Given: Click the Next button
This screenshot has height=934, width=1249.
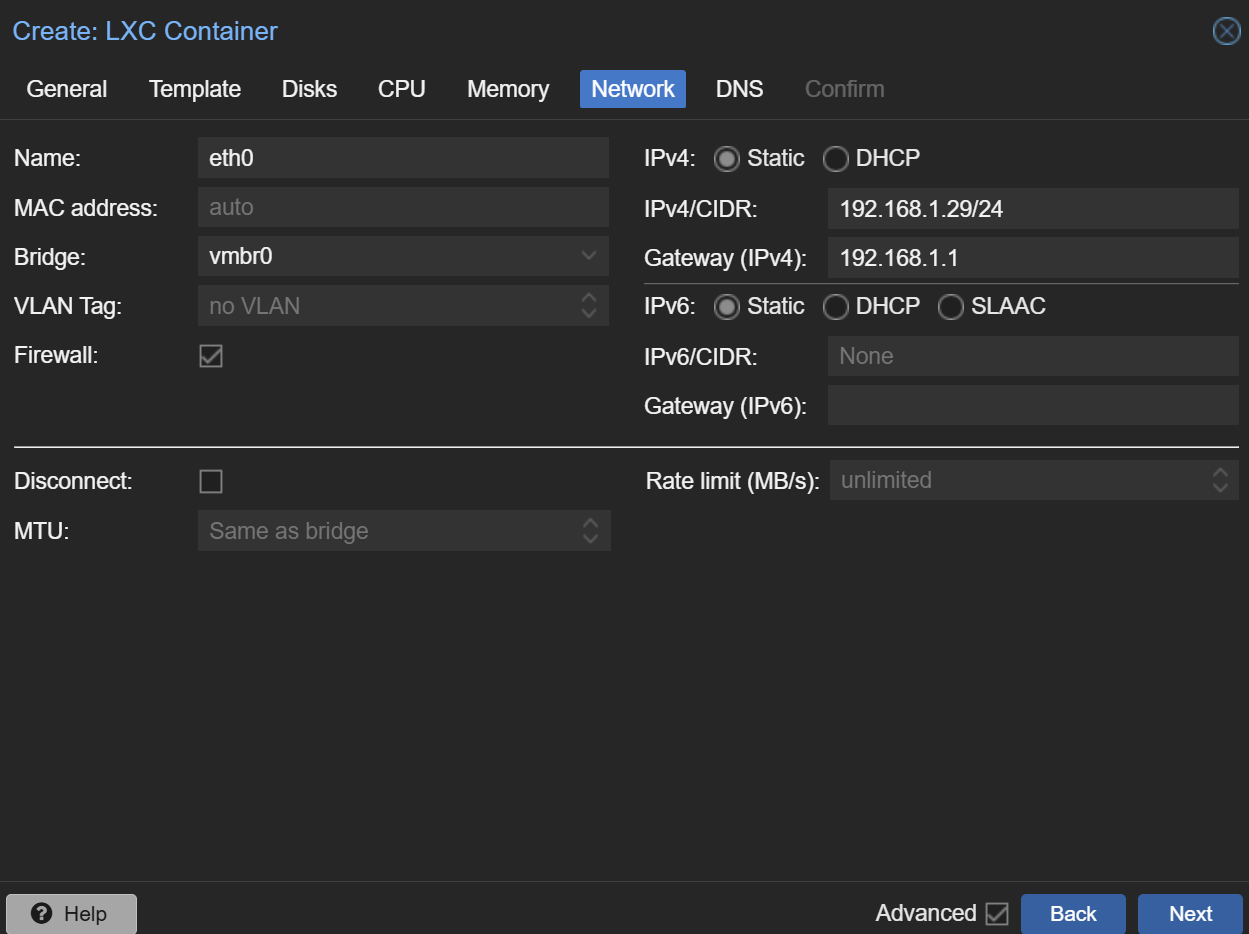Looking at the screenshot, I should coord(1190,914).
